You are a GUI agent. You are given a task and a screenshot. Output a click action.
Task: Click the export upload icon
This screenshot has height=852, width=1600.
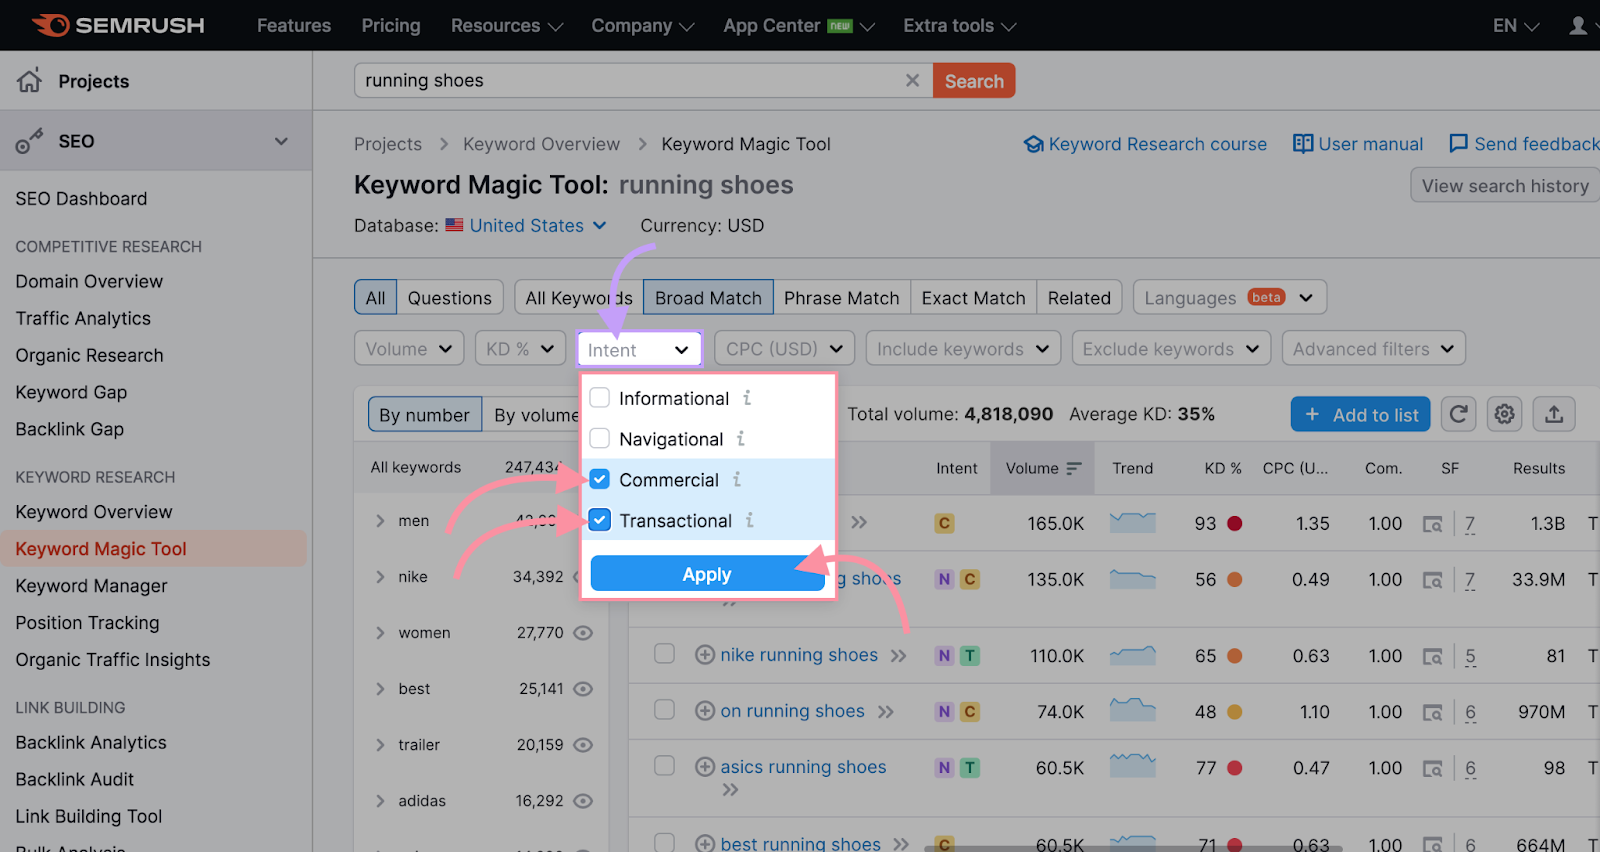pyautogui.click(x=1554, y=414)
